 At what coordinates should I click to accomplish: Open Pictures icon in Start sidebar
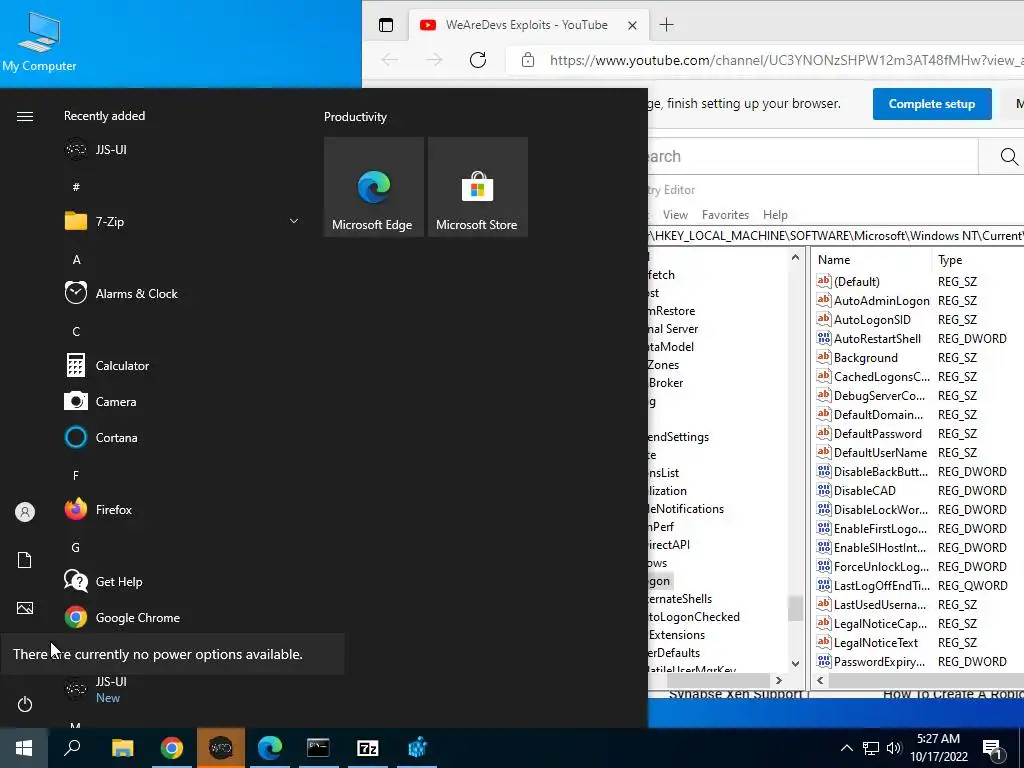[x=25, y=608]
